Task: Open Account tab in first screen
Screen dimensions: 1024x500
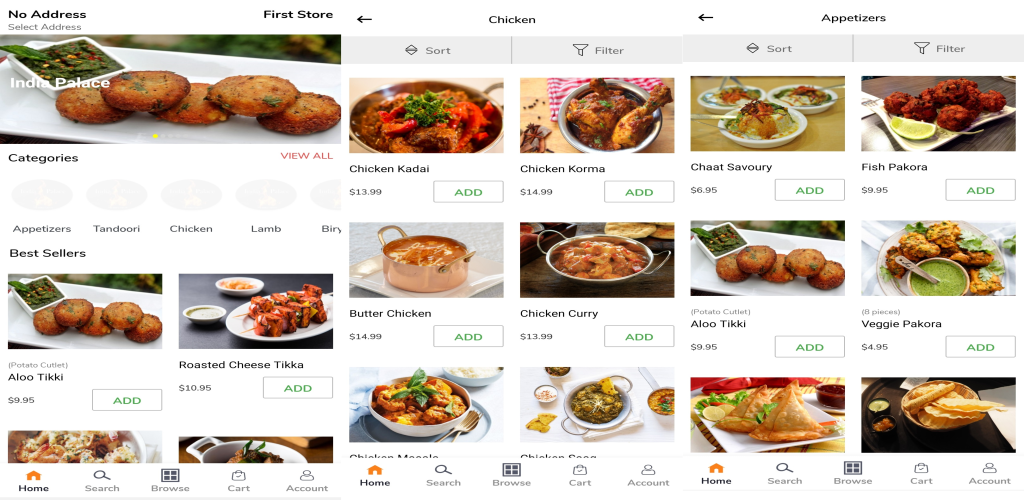Action: click(x=307, y=480)
